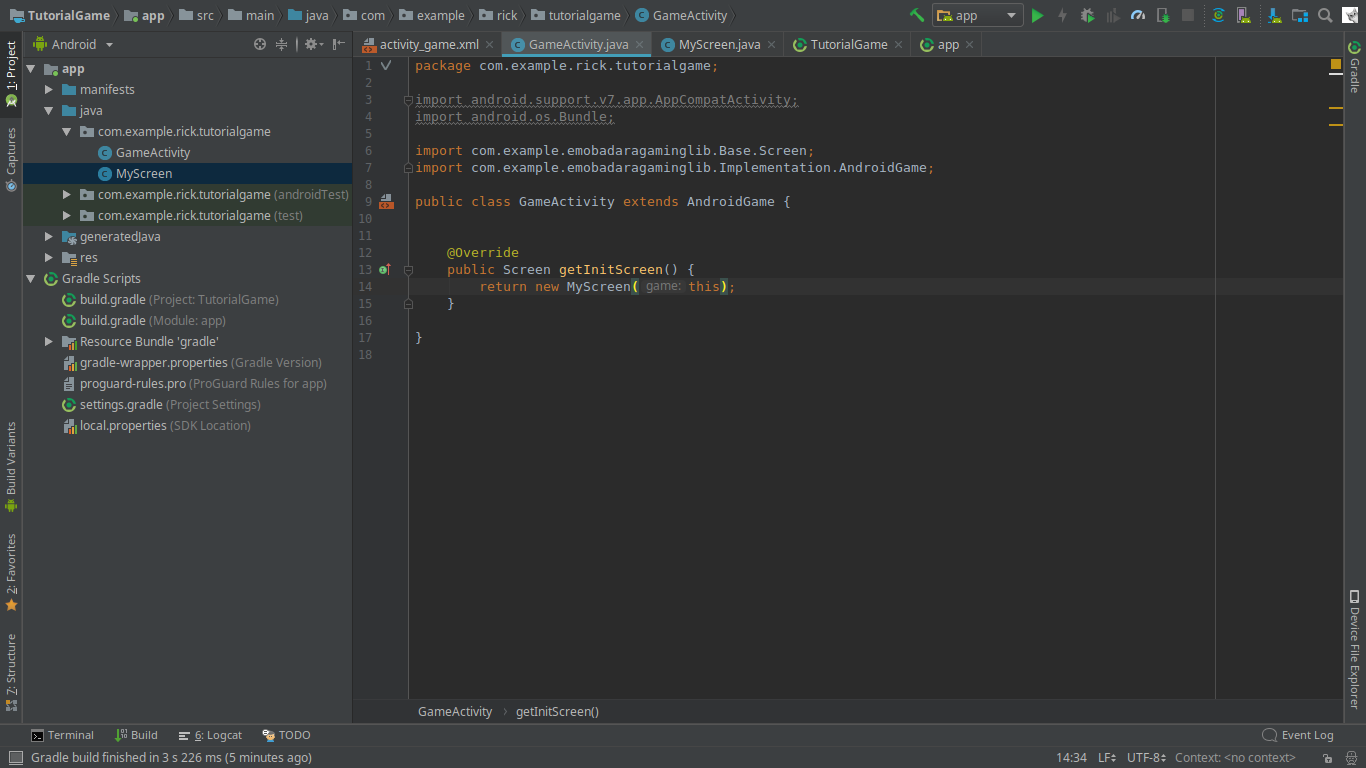Open the Android Profiler gauge icon
Viewport: 1366px width, 768px height.
[x=1138, y=15]
